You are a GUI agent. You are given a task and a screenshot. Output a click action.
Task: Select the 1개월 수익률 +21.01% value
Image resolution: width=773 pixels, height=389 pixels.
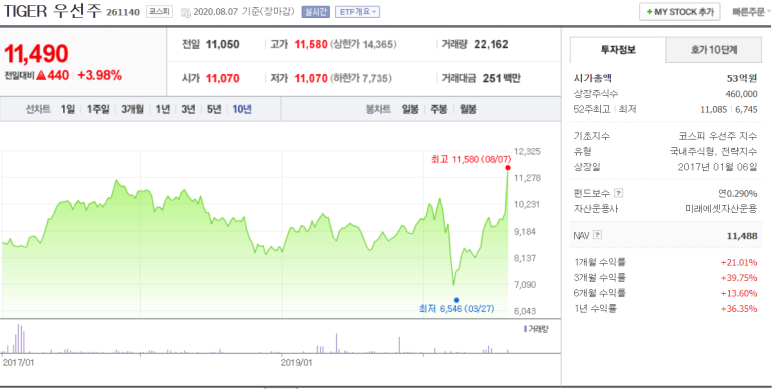[x=739, y=262]
